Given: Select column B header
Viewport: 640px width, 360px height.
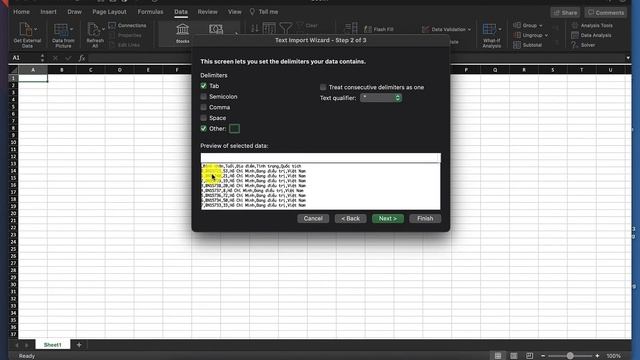Looking at the screenshot, I should [x=62, y=70].
